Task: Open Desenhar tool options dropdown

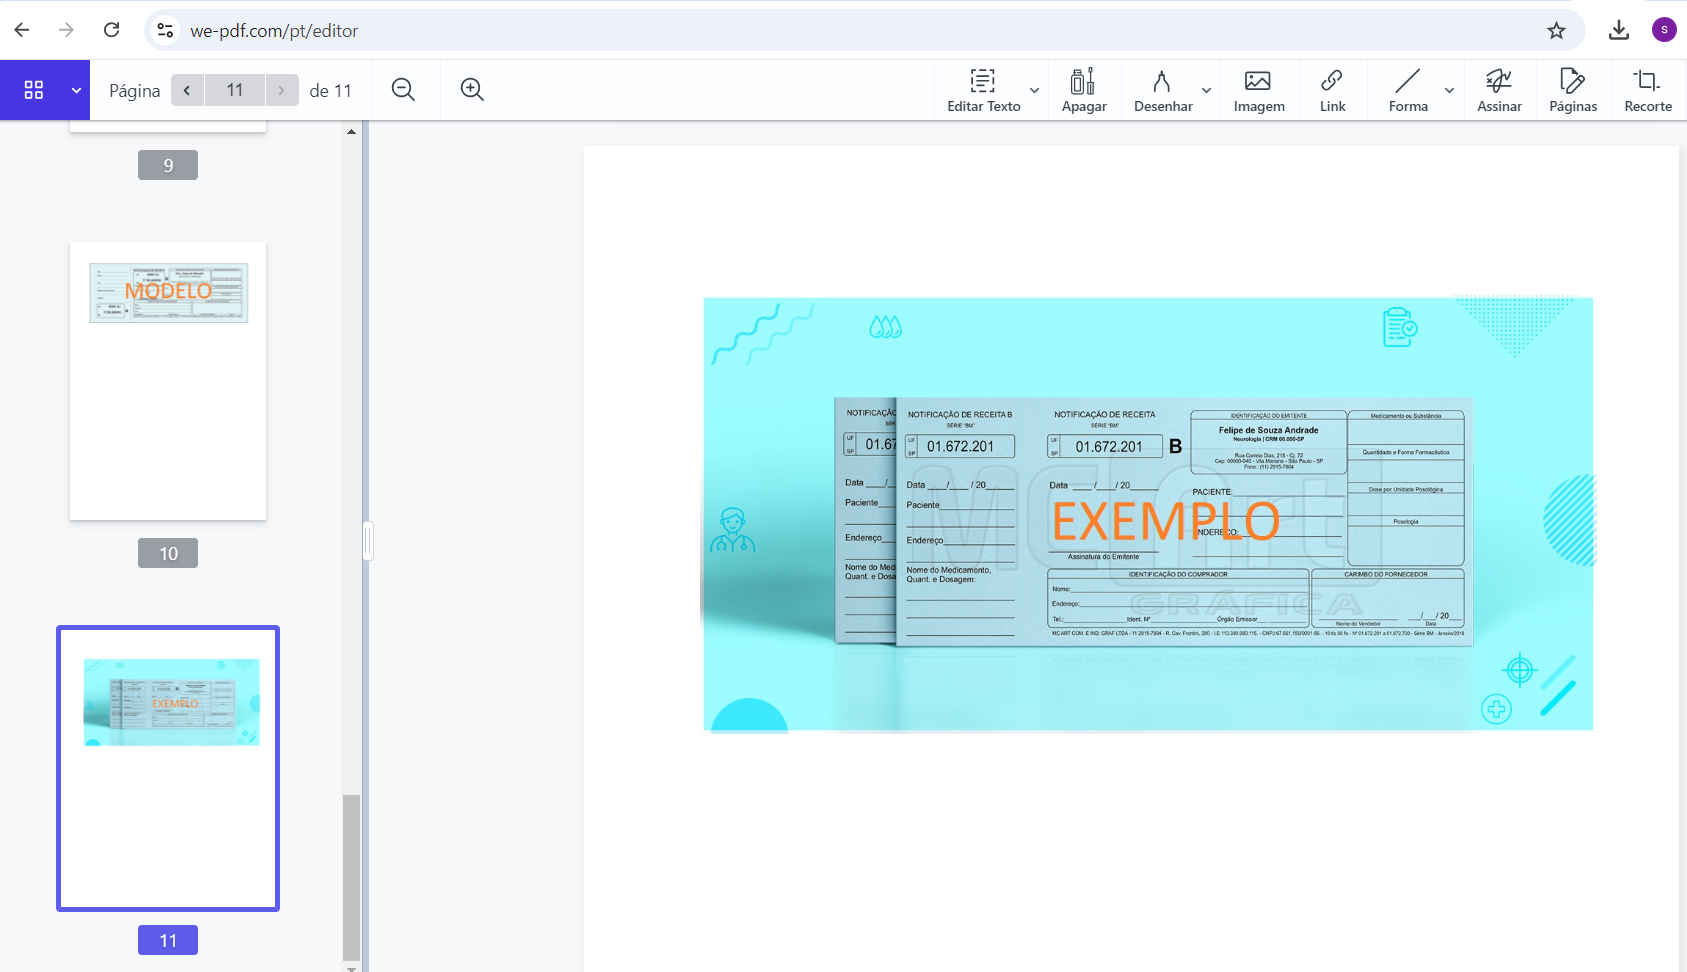Action: coord(1206,90)
